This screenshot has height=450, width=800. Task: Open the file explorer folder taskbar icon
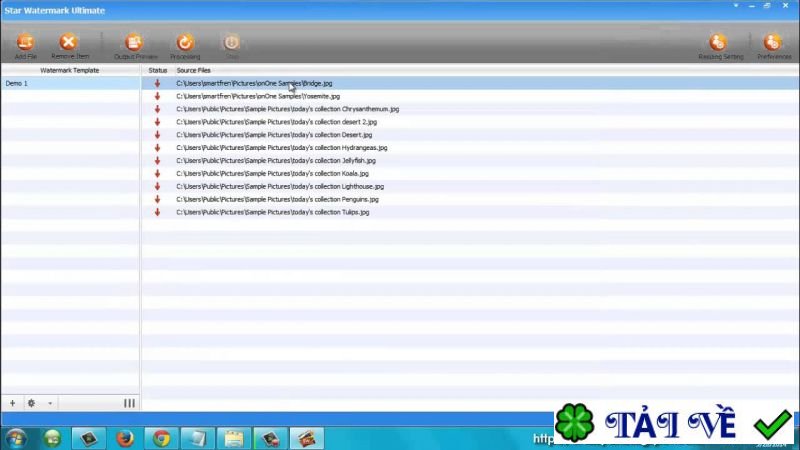click(x=234, y=438)
